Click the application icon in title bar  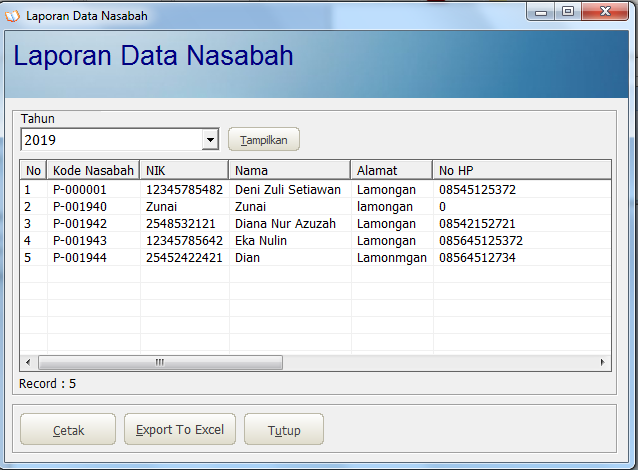(x=12, y=16)
